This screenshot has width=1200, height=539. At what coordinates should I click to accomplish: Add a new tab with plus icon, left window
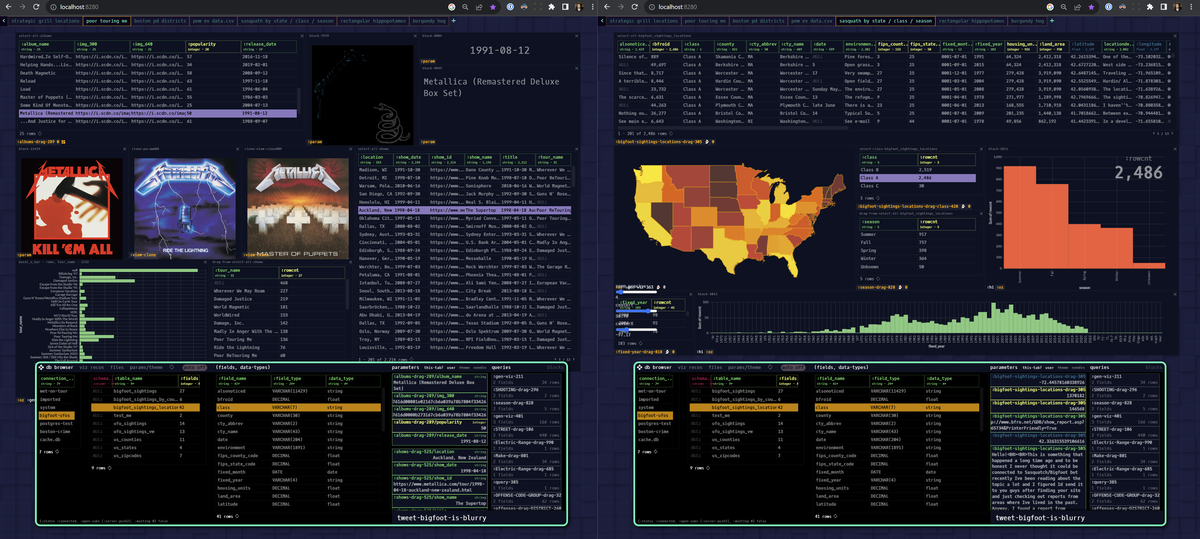453,20
